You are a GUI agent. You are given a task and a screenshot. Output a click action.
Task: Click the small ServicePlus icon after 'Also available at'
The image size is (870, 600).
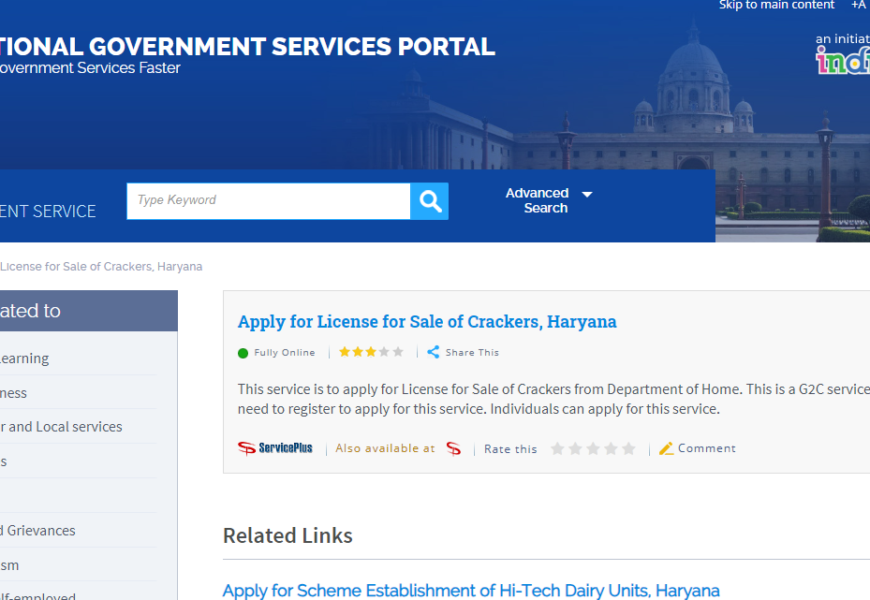click(453, 449)
